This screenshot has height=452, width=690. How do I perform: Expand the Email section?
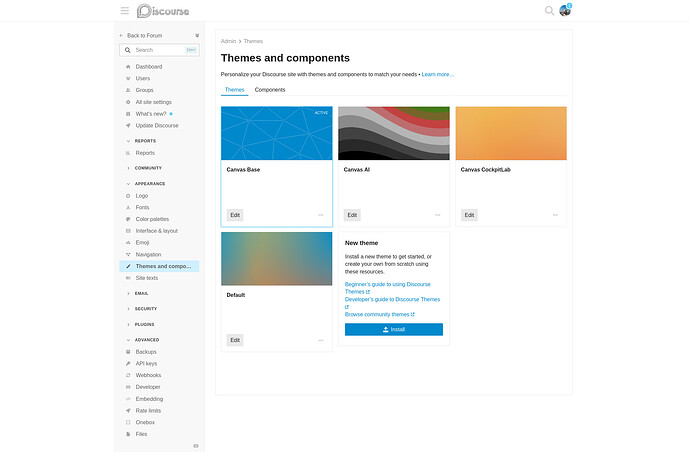pos(137,294)
